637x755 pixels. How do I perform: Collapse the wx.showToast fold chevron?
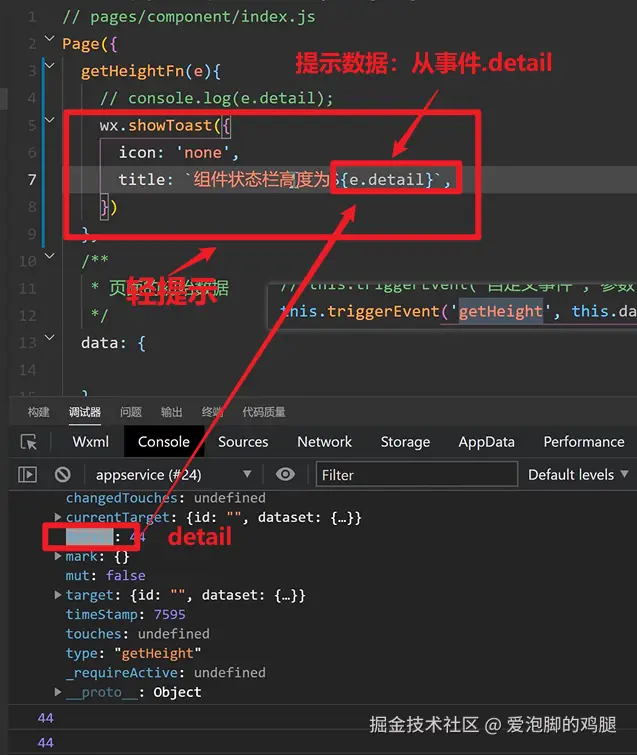pos(50,119)
